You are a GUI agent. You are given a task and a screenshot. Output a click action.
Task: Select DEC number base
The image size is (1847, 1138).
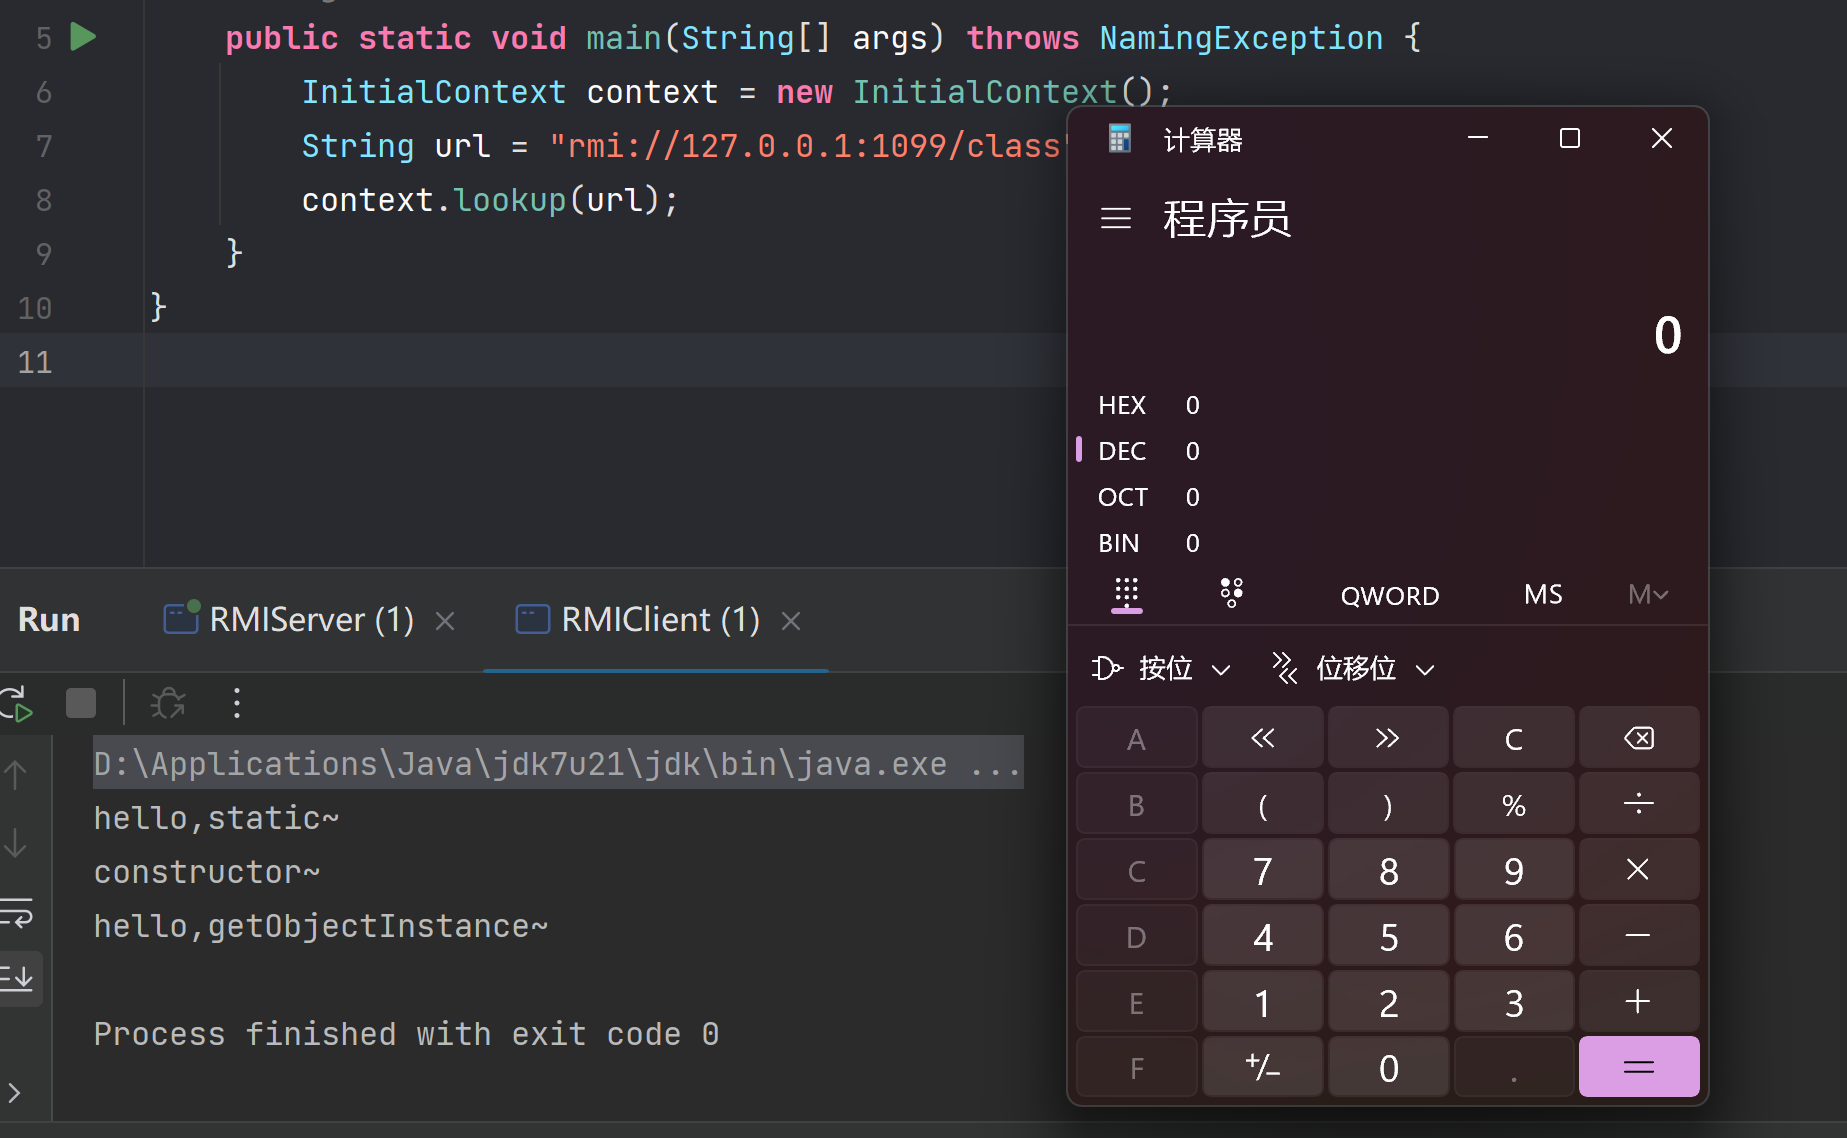1388,451
